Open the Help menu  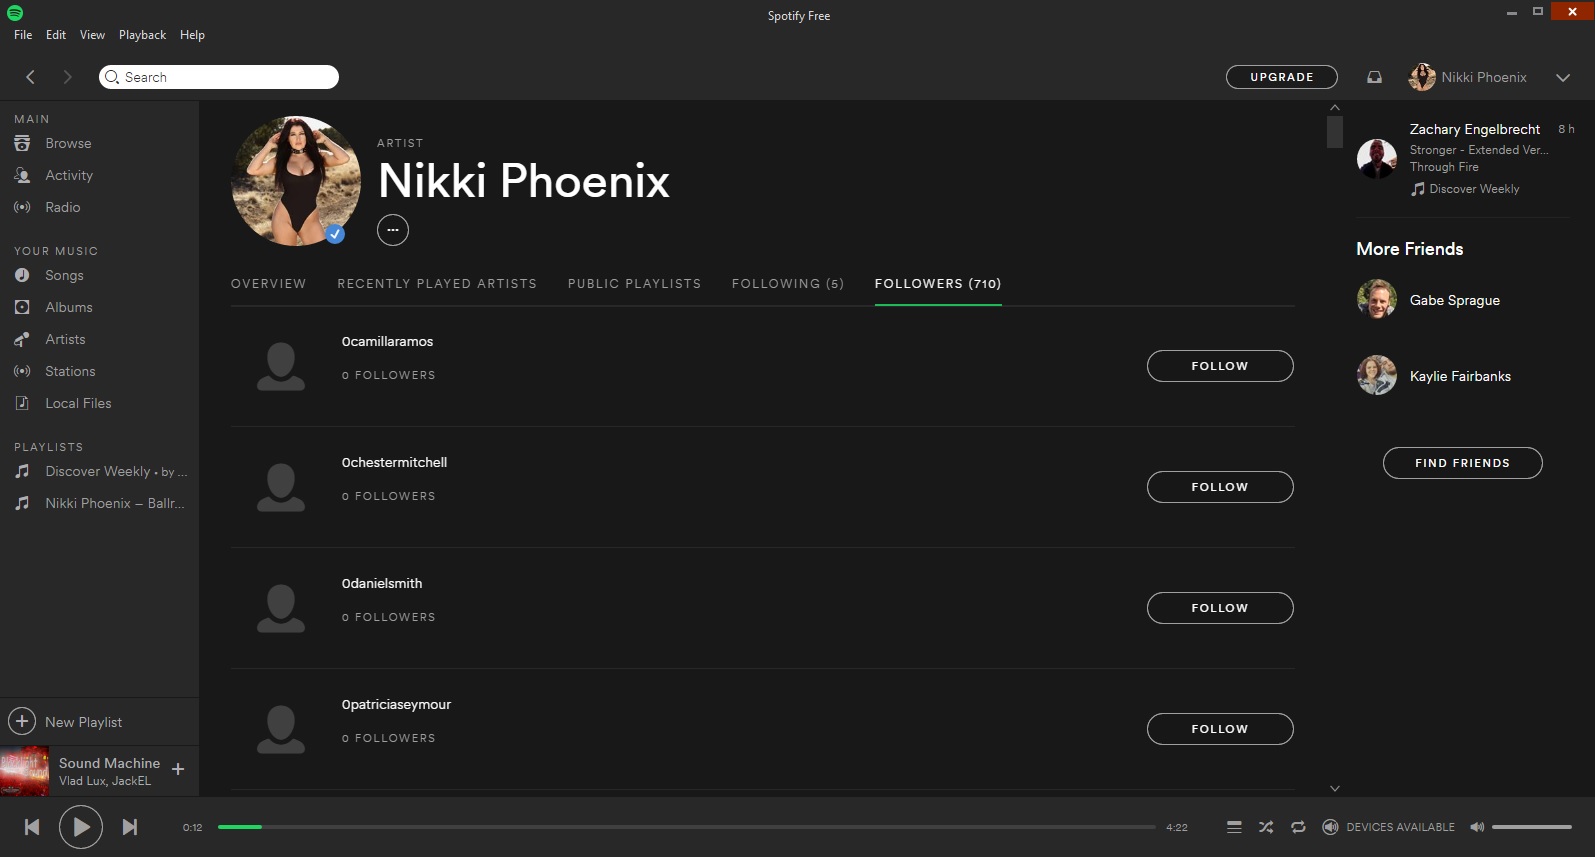(192, 35)
